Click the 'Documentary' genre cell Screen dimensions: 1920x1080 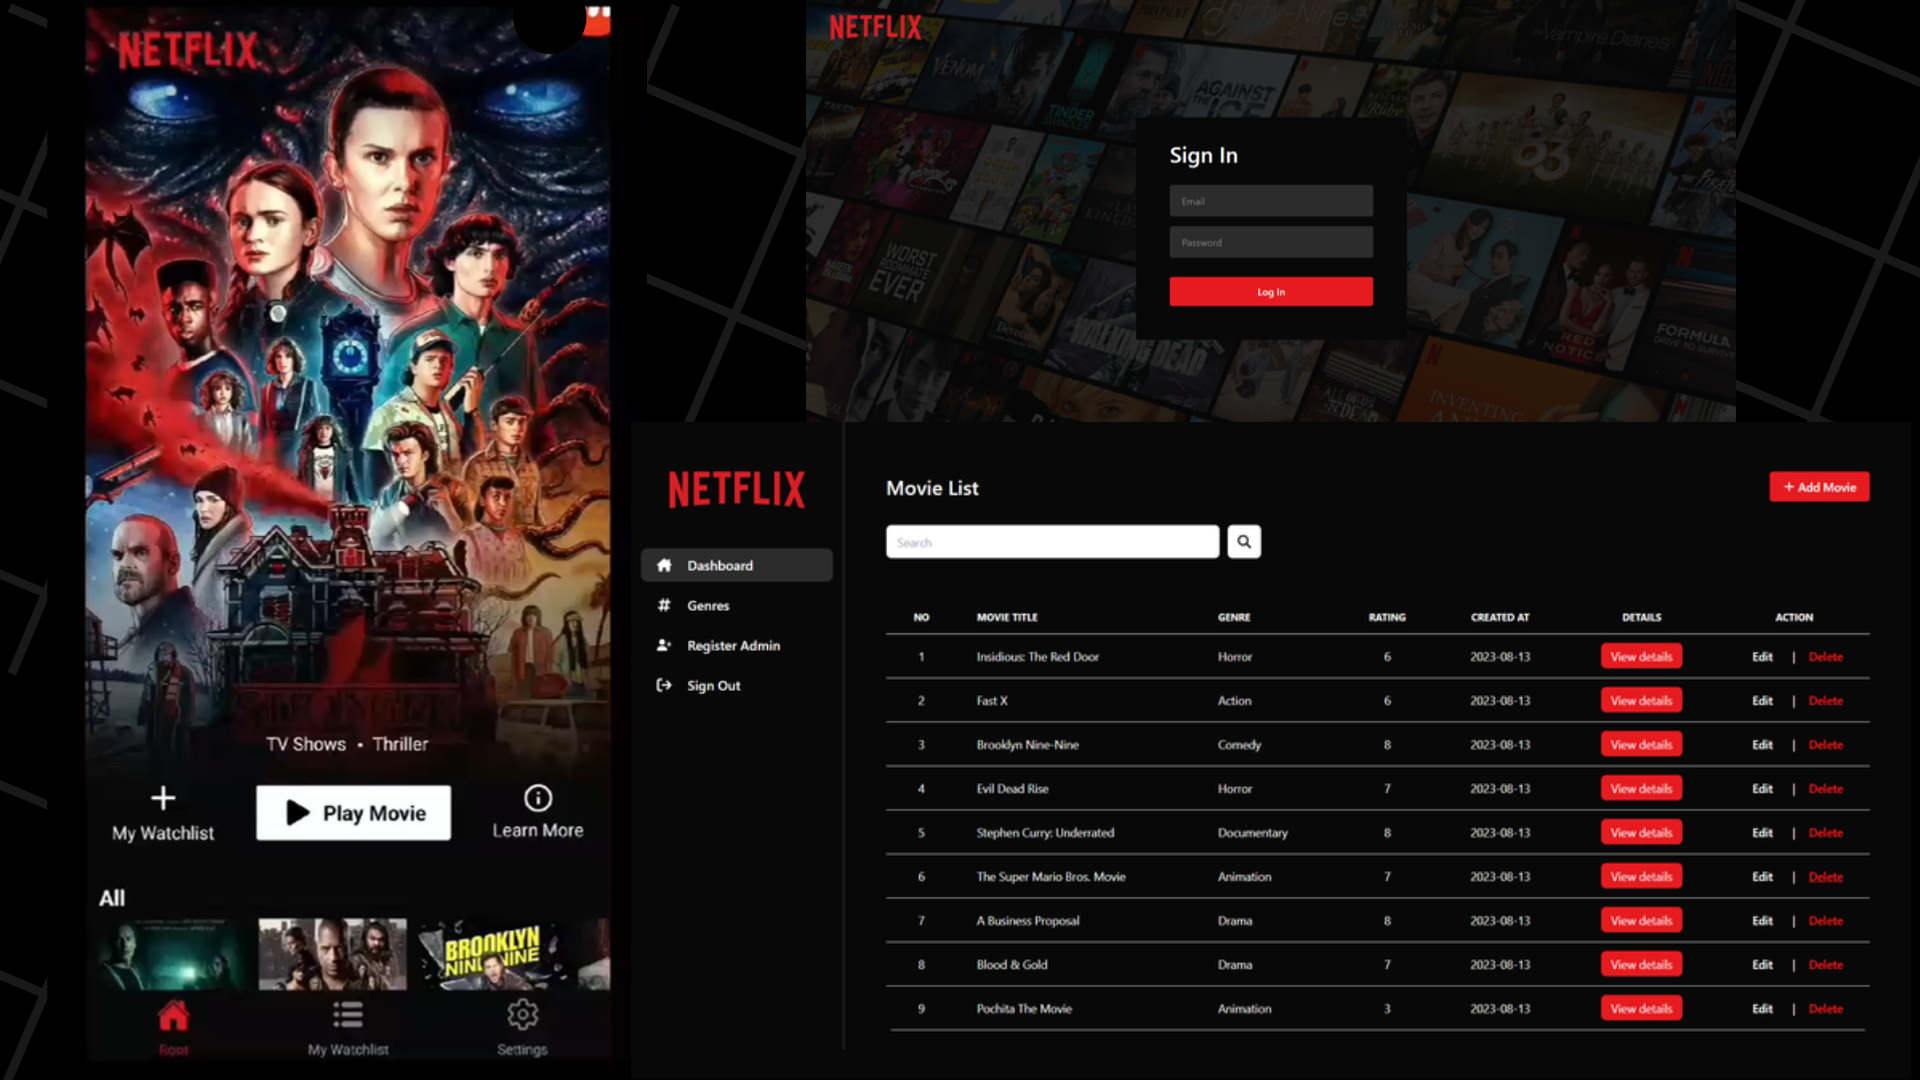coord(1253,833)
